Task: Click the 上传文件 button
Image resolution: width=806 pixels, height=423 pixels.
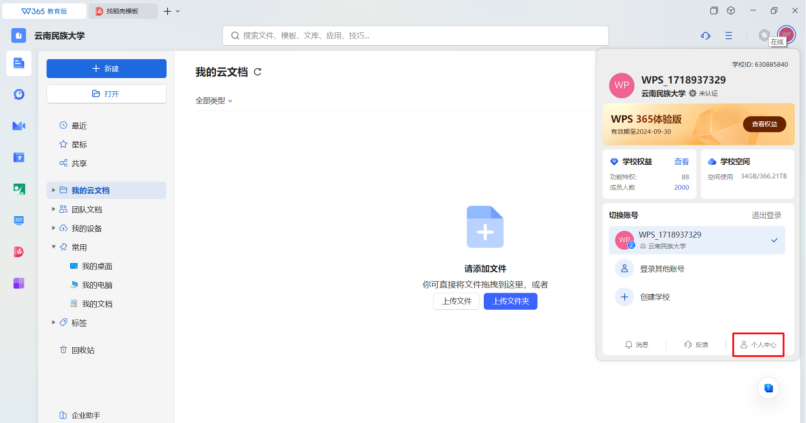Action: point(456,301)
